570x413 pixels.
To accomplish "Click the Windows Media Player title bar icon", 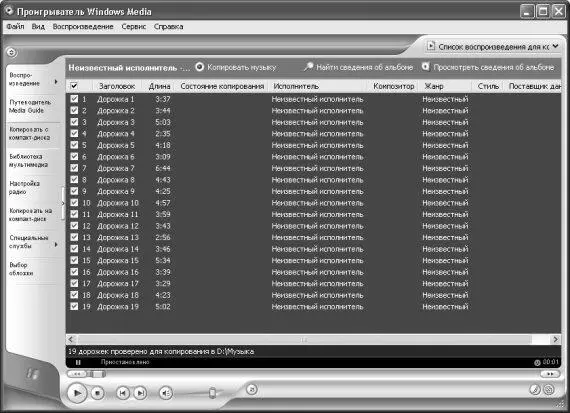I will click(x=9, y=11).
